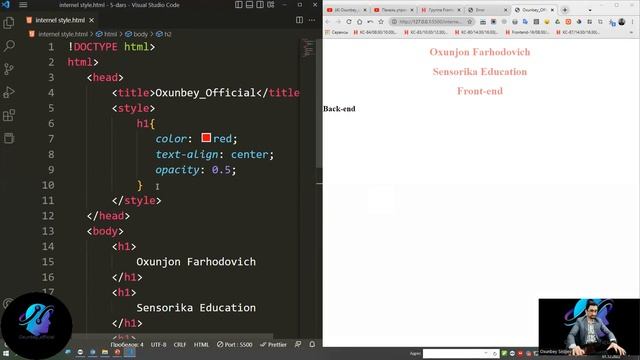The width and height of the screenshot is (640, 360).
Task: Open the notifications bell in status bar
Action: pyautogui.click(x=312, y=344)
